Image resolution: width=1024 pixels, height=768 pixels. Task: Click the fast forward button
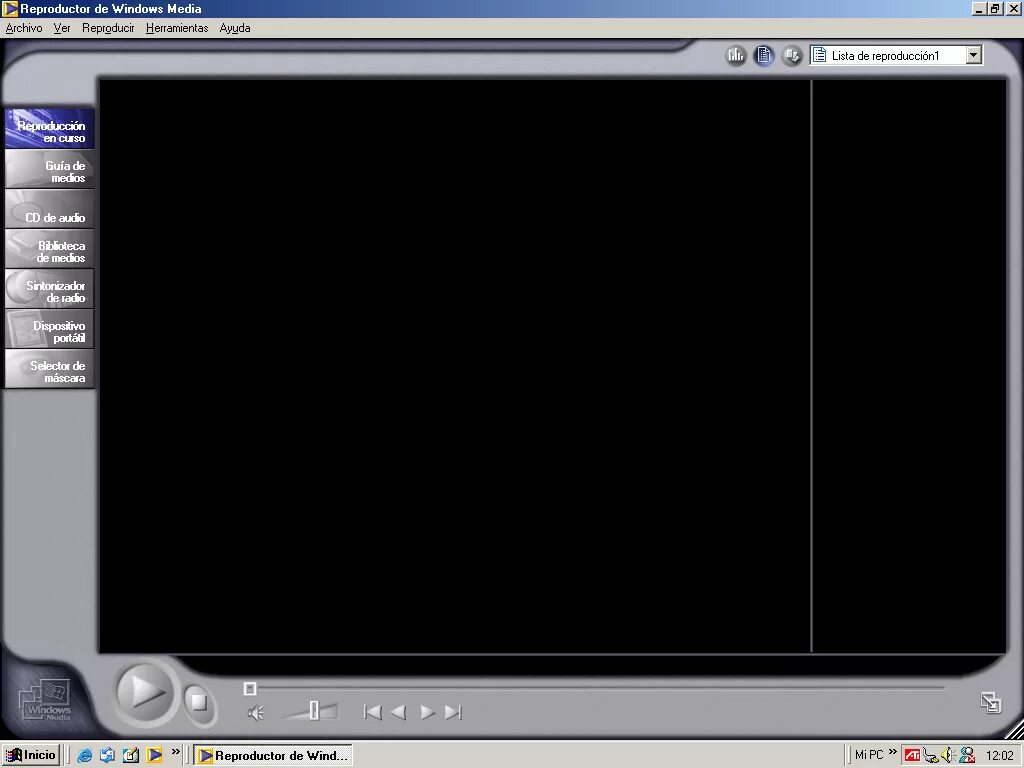tap(427, 712)
